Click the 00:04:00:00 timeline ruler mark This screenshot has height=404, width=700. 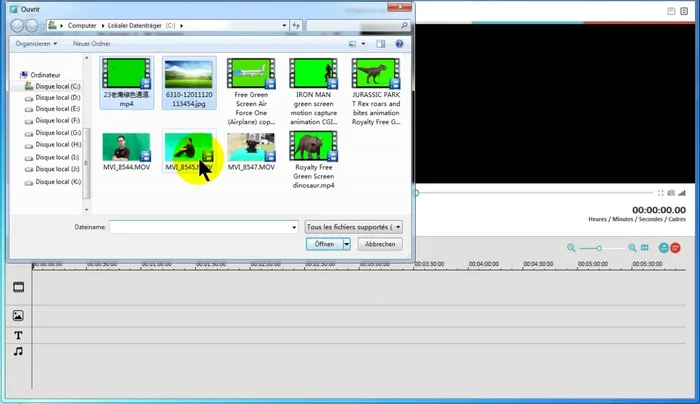coord(483,264)
